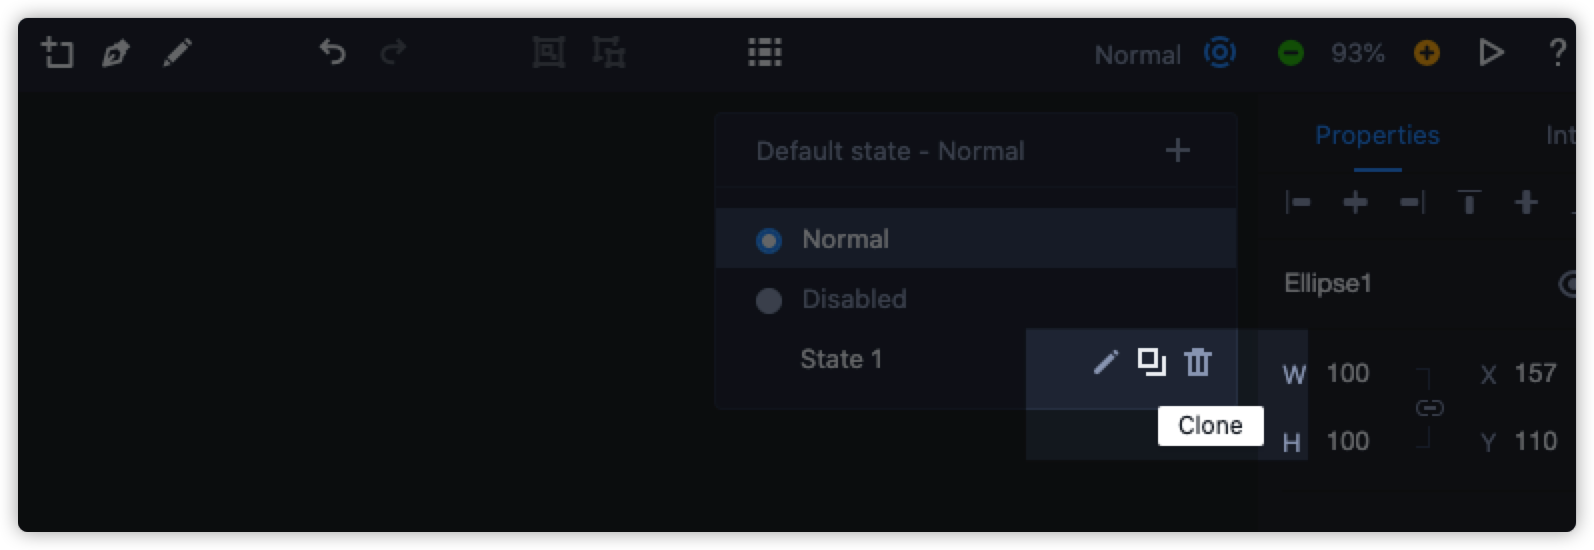Select the Normal state radio button

(769, 240)
